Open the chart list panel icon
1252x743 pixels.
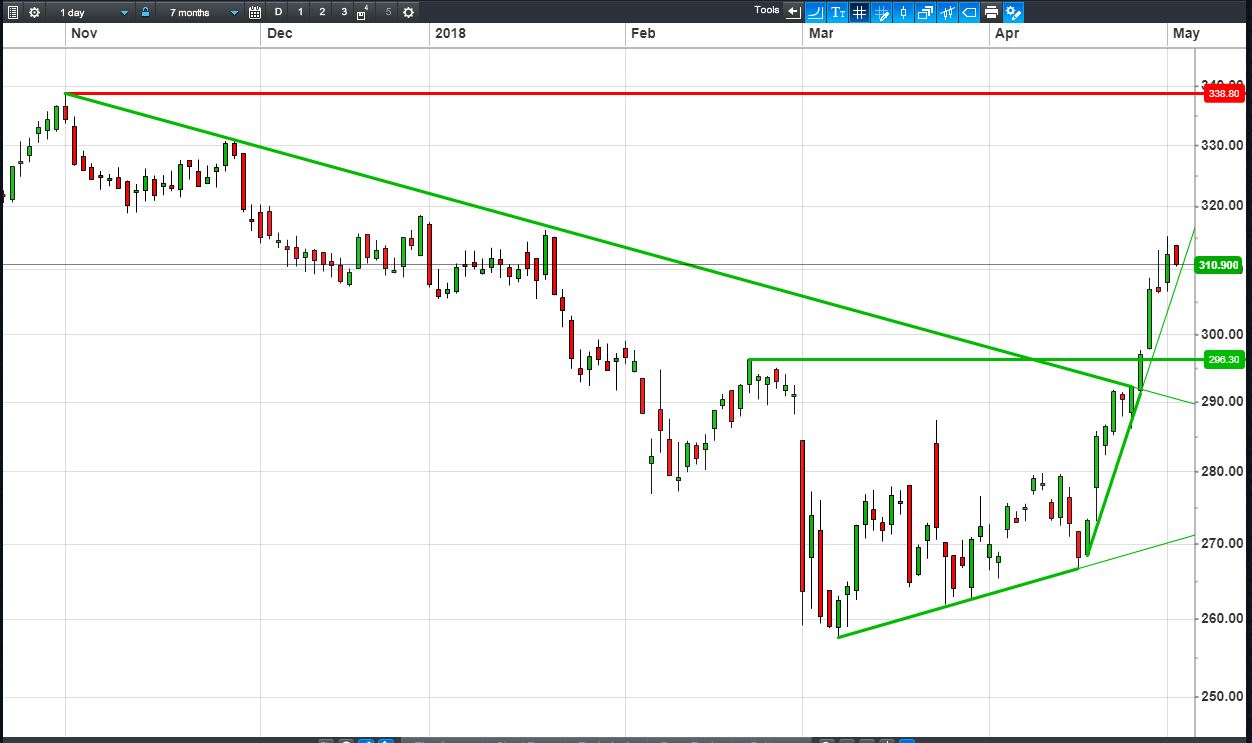[13, 12]
